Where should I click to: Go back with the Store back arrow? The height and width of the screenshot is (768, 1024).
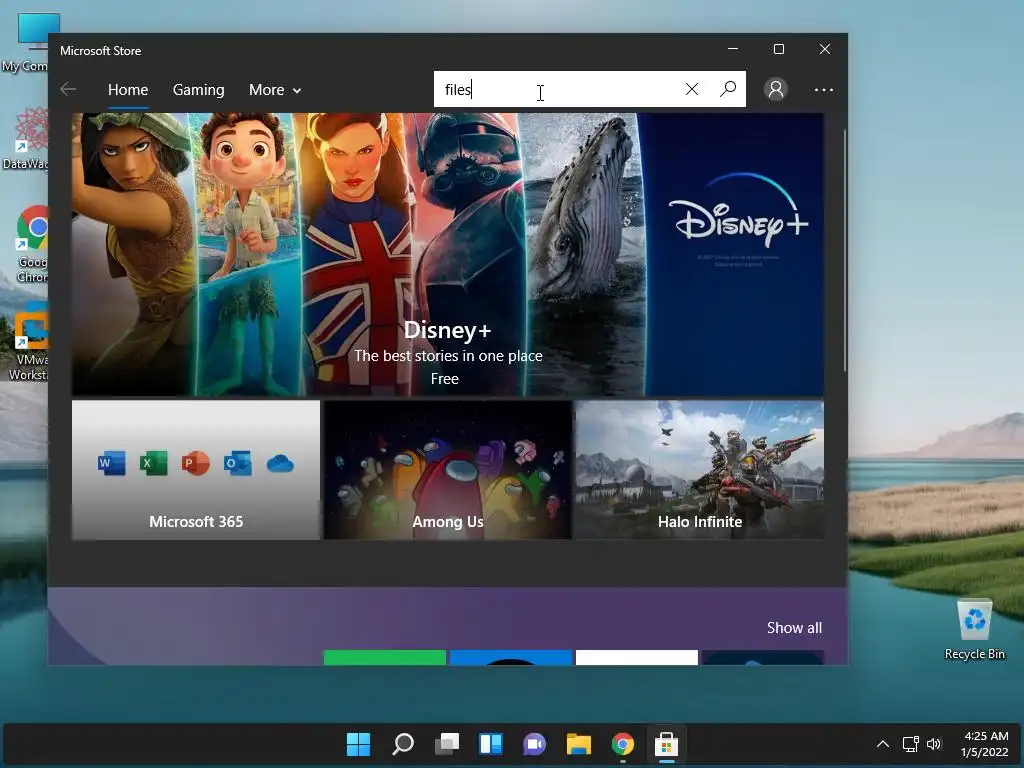click(68, 89)
